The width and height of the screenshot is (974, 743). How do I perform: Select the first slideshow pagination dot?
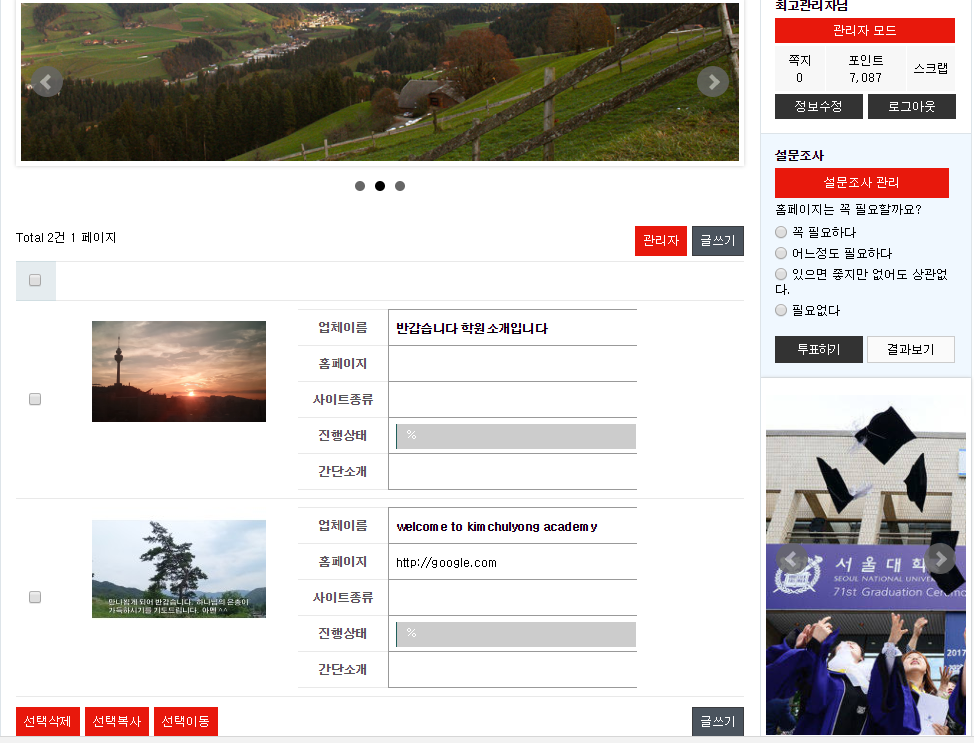360,186
